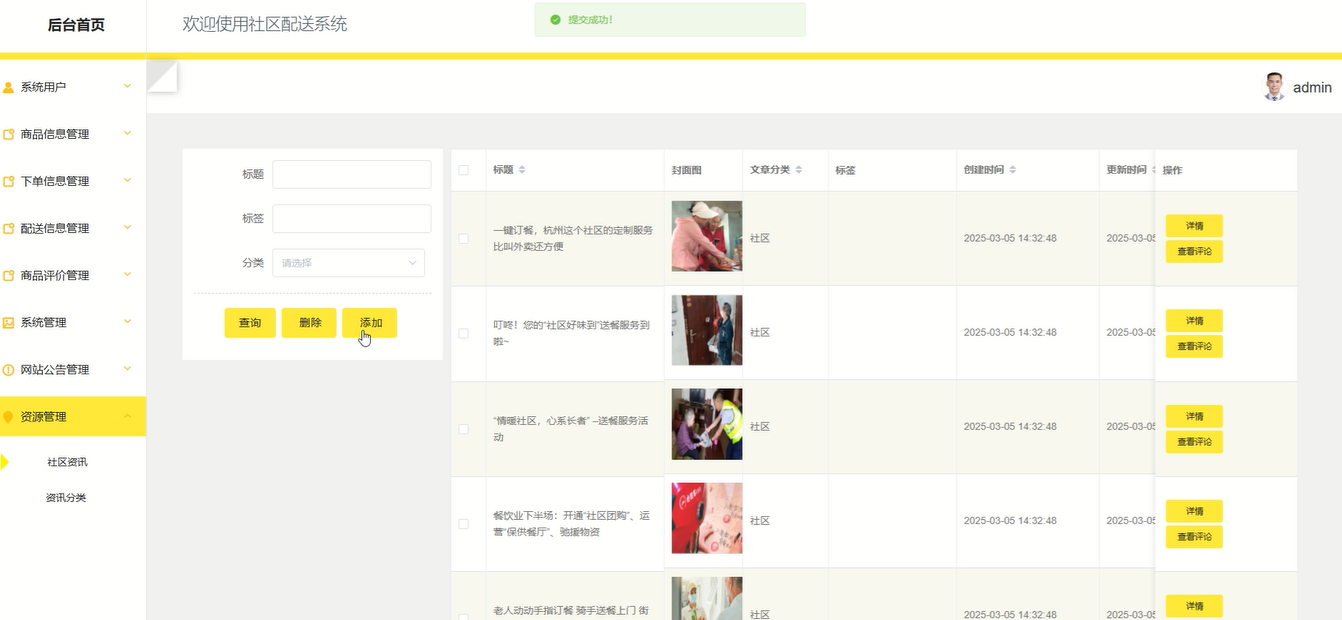Screen dimensions: 1342x620
Task: Check the row 一键订餐，杭州这个社区 checkbox
Action: (x=463, y=238)
